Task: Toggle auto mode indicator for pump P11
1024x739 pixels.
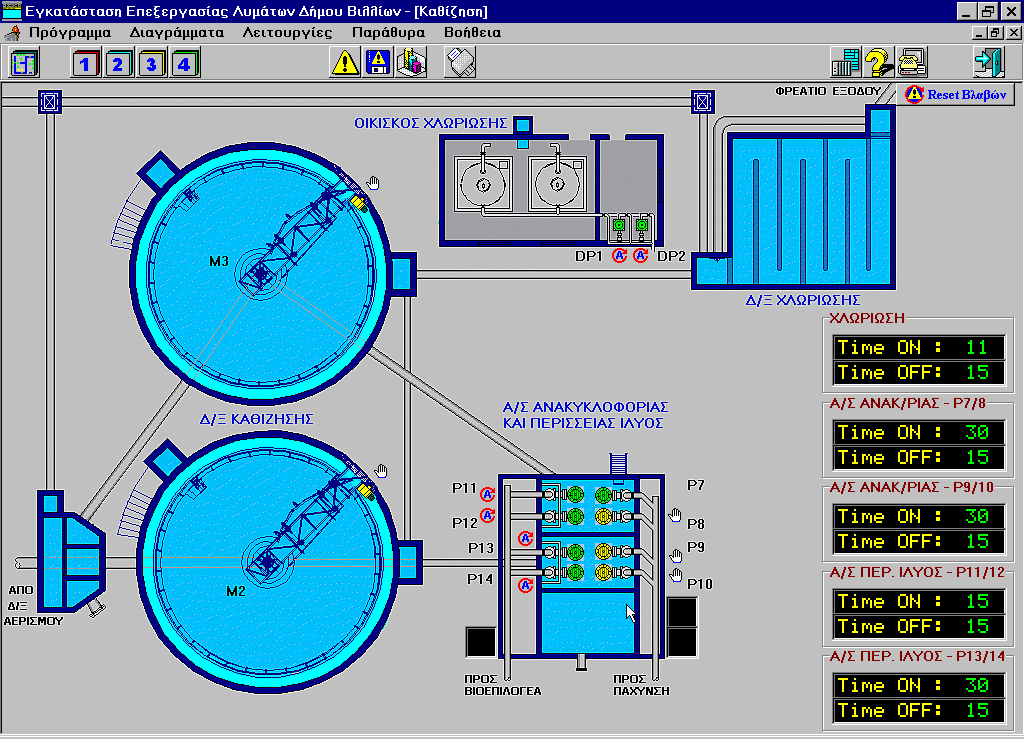Action: pyautogui.click(x=488, y=493)
